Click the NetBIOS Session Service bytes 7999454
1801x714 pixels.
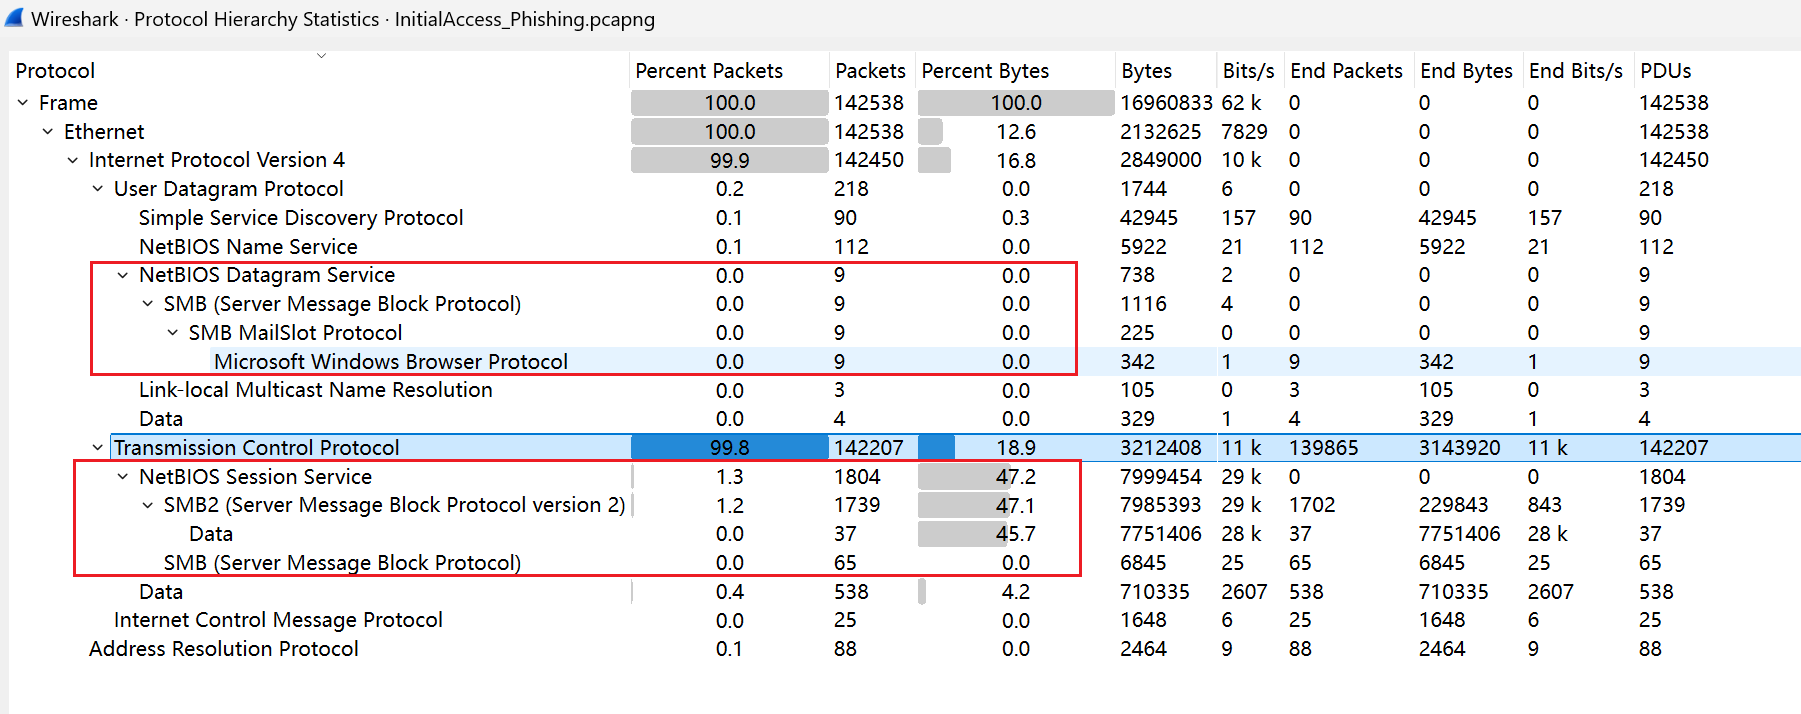tap(1160, 477)
